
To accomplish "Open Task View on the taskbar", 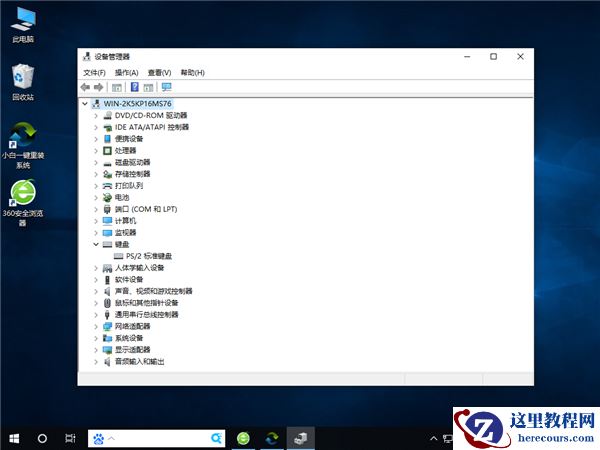I will point(70,439).
